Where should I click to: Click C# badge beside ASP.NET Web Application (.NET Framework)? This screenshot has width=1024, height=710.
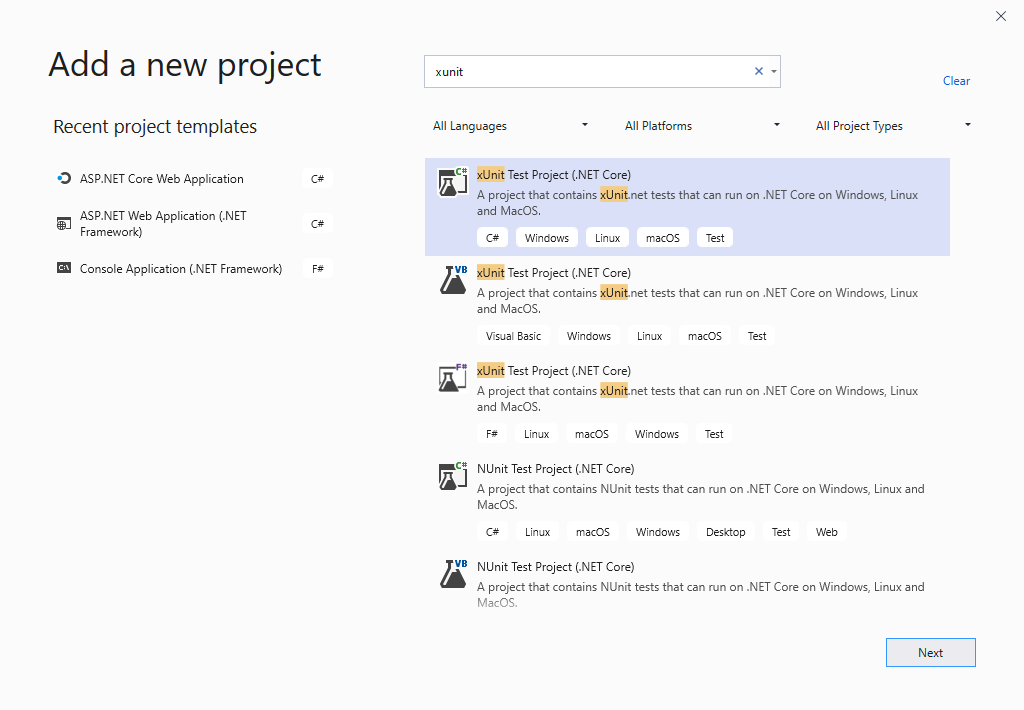pyautogui.click(x=317, y=224)
